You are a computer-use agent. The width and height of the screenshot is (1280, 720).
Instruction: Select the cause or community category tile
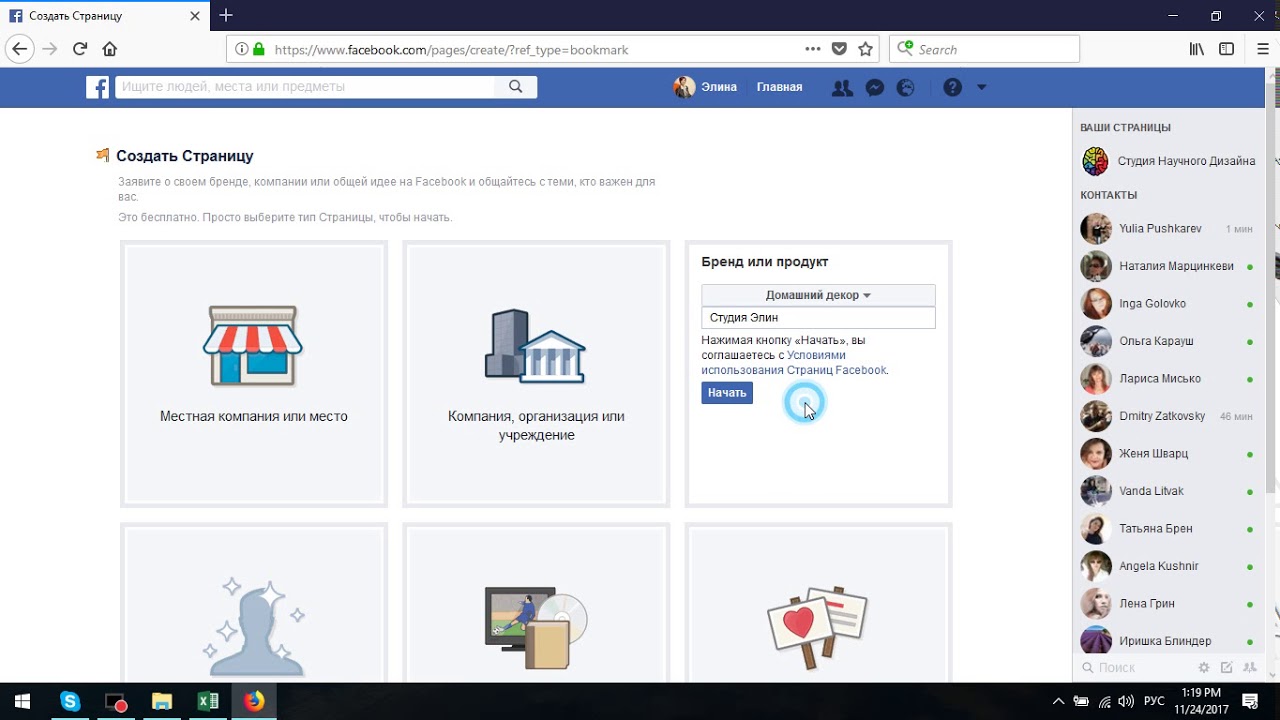(x=818, y=604)
